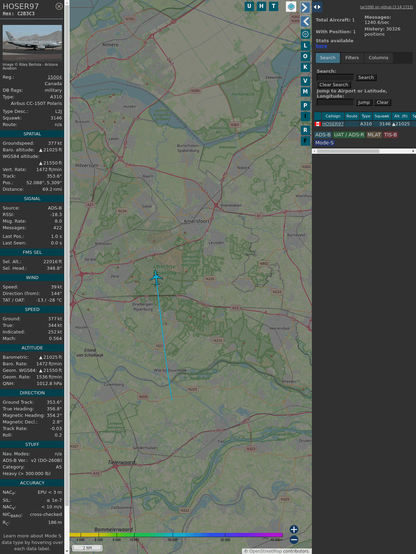Toggle the L labels button
Screen dimensions: 416x554
click(x=305, y=46)
